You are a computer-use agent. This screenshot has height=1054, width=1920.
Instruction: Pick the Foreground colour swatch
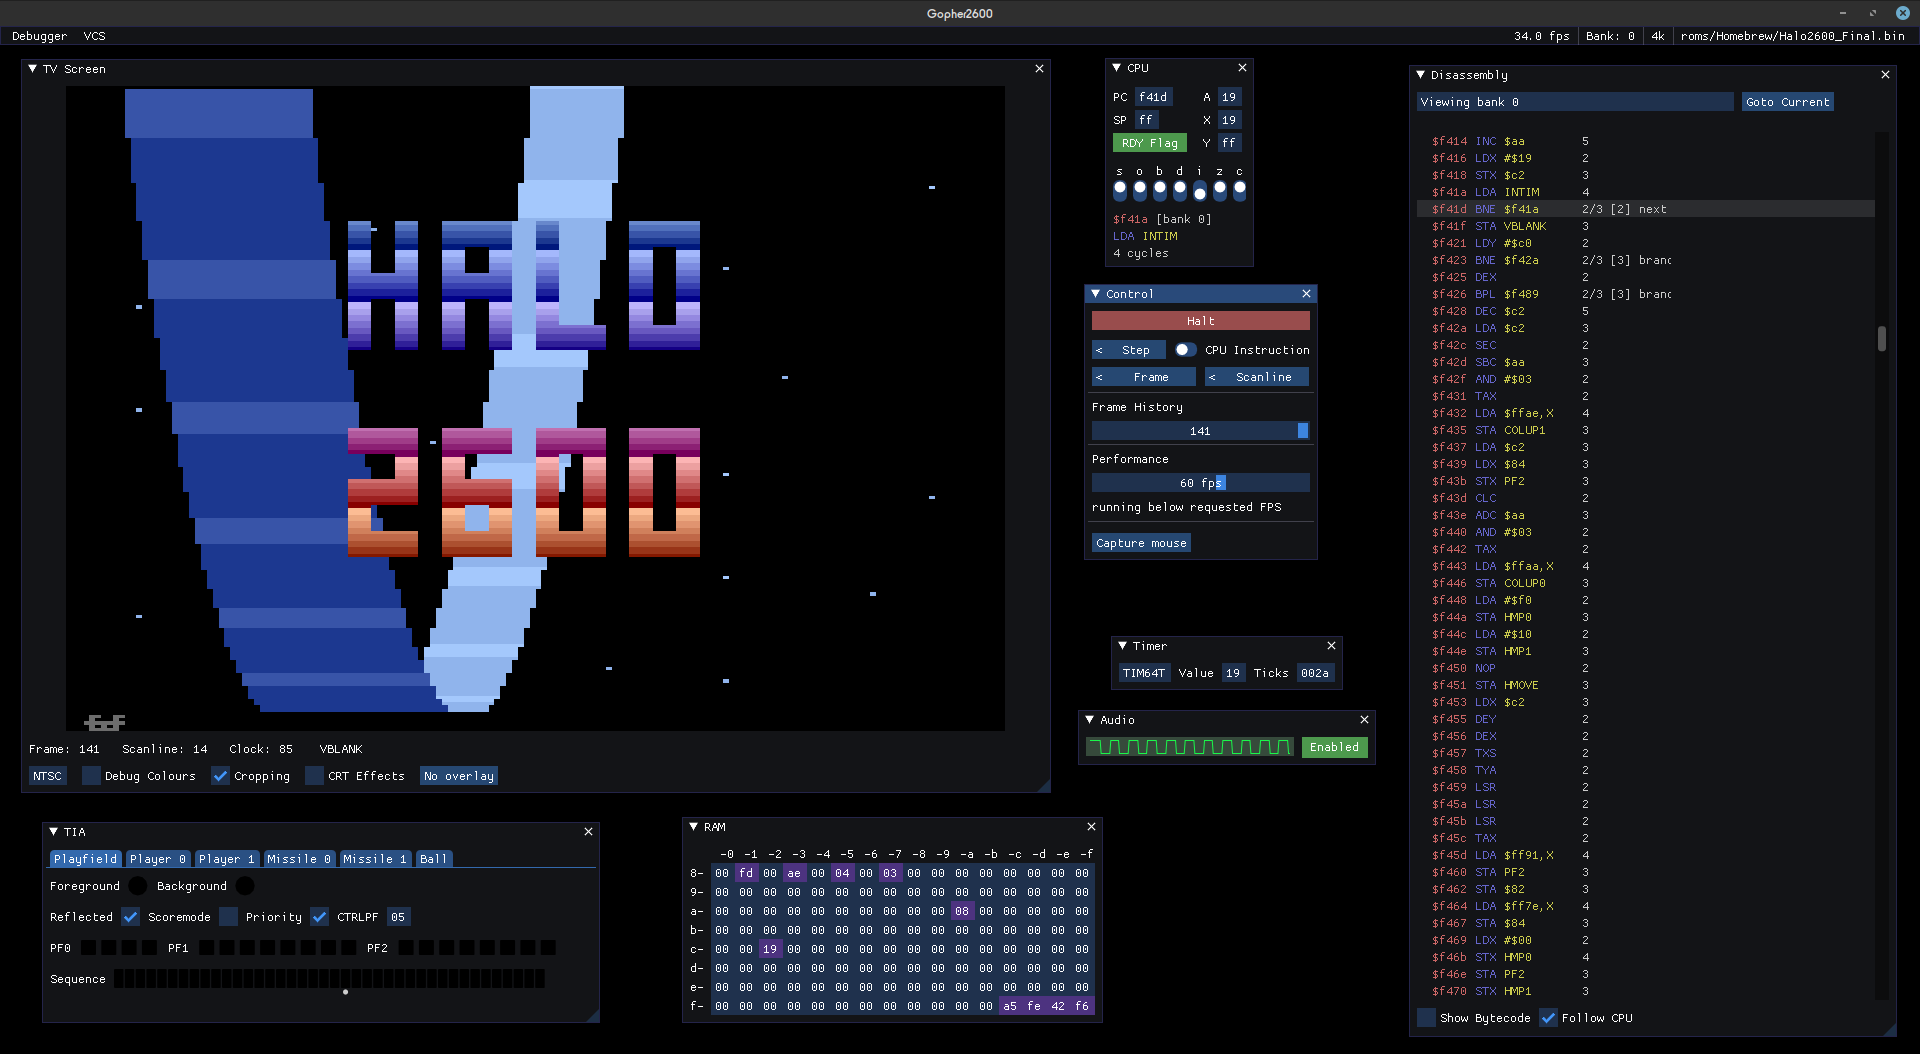(x=138, y=886)
